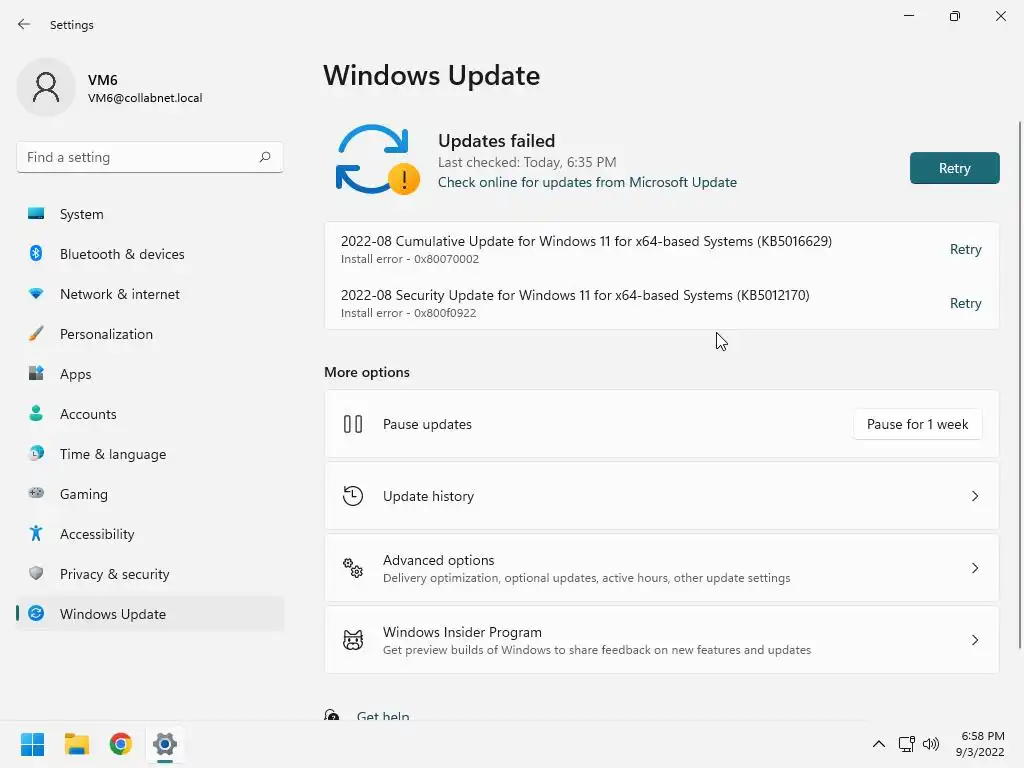This screenshot has height=768, width=1024.
Task: Open Time & language settings entry
Action: (x=150, y=453)
